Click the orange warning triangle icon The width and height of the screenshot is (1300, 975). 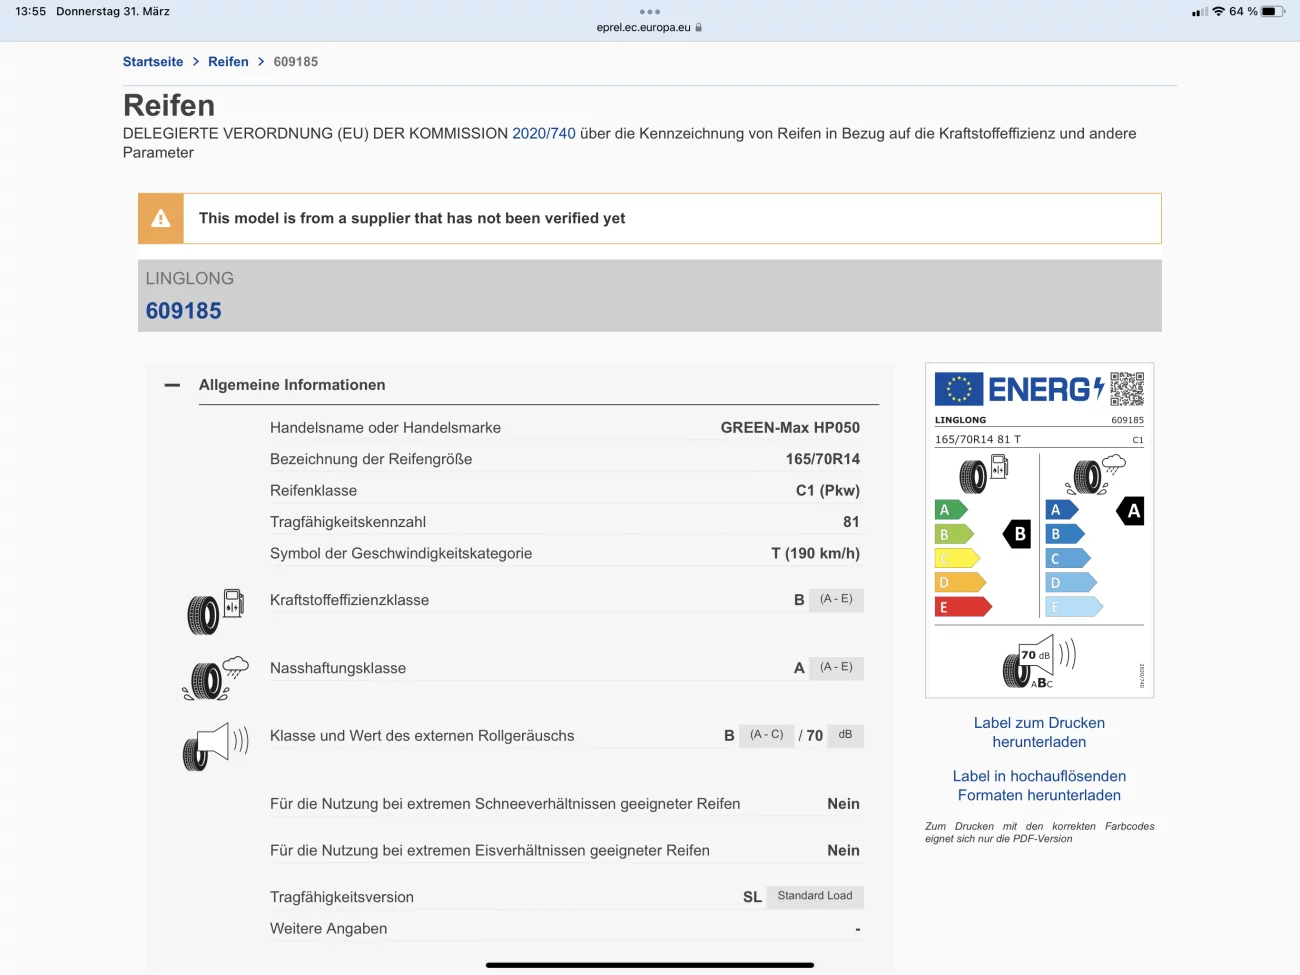[x=161, y=219]
